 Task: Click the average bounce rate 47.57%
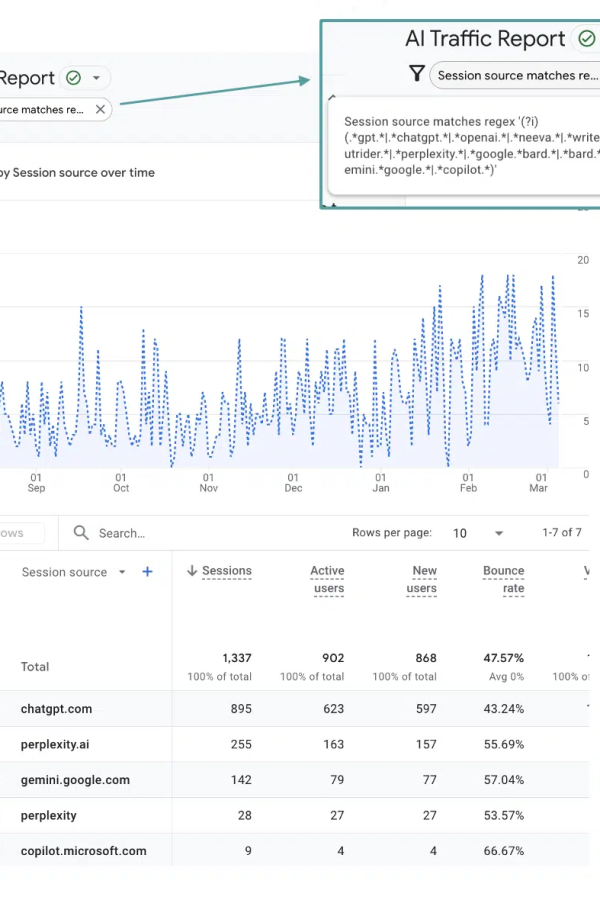pyautogui.click(x=504, y=658)
